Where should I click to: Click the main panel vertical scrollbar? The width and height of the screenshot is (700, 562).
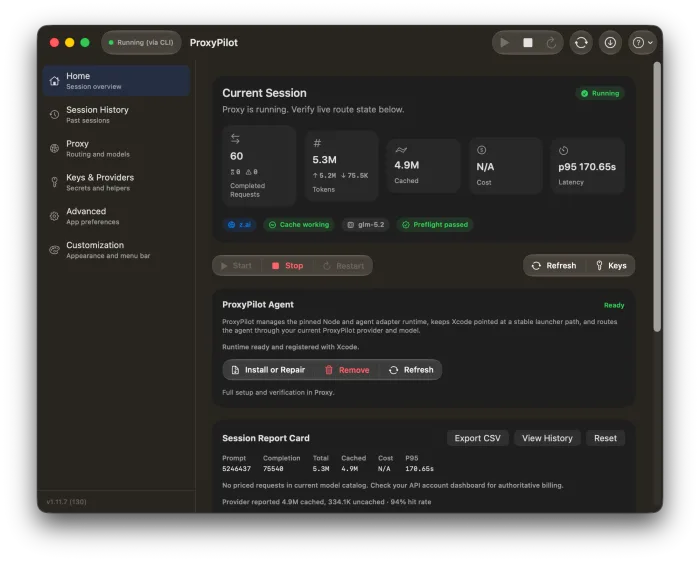[657, 197]
